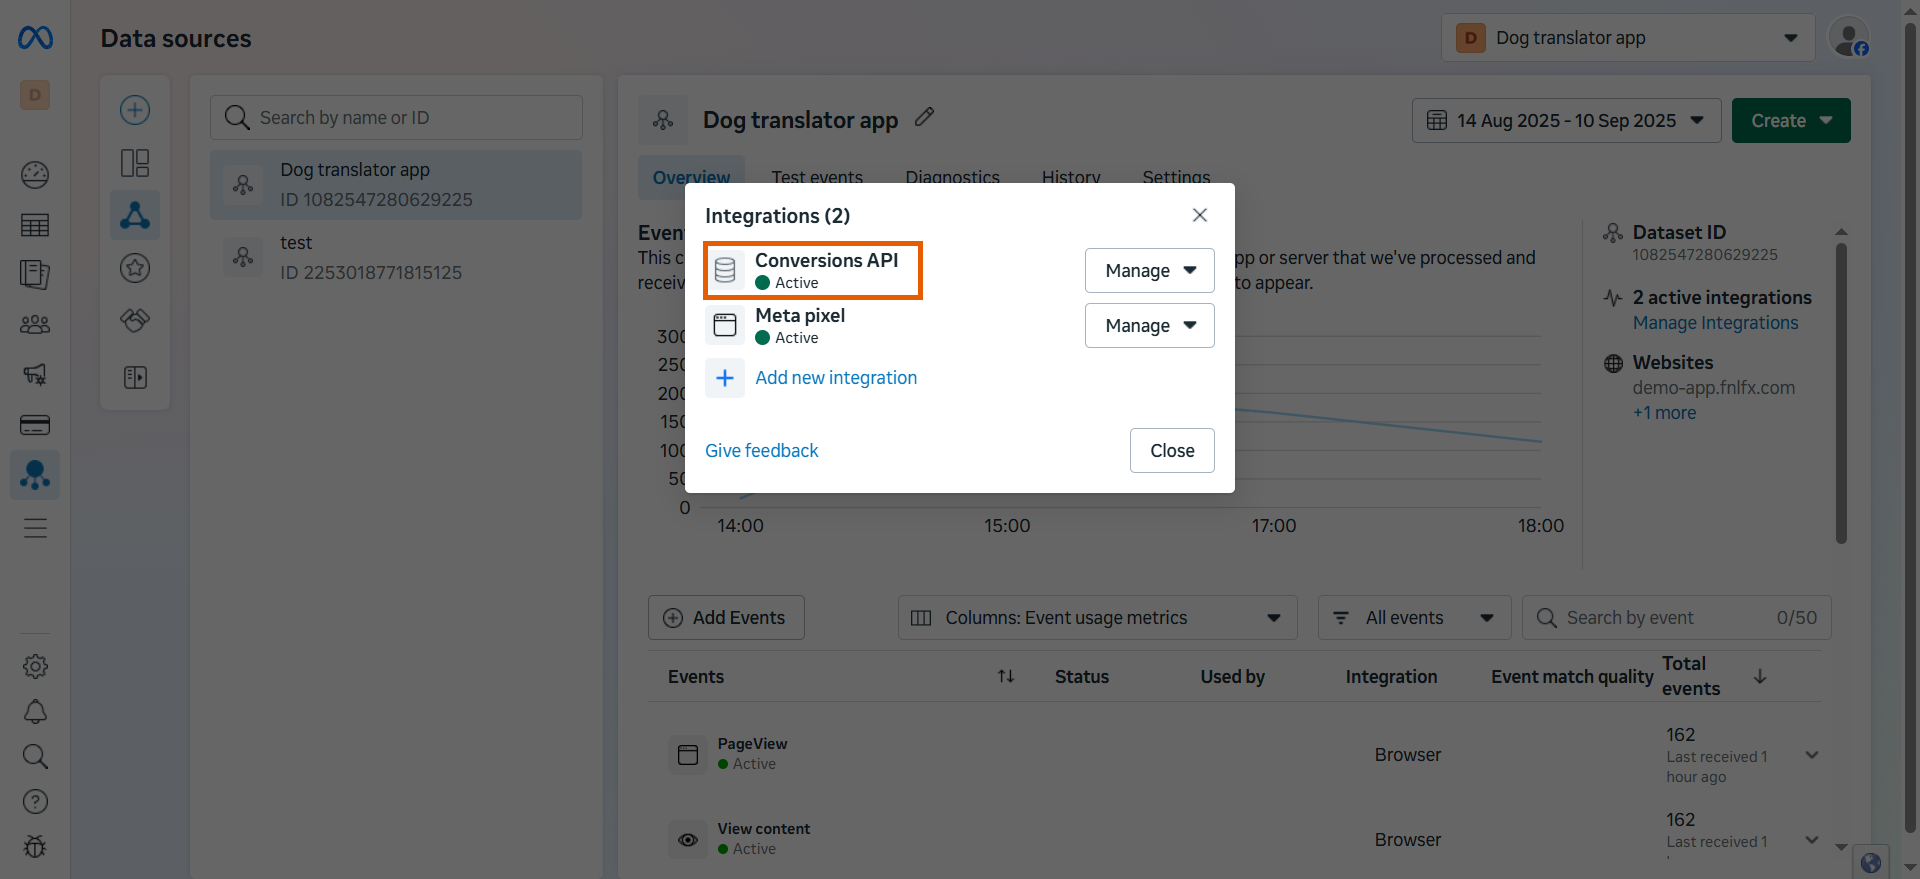Open the account overview gauge icon
The width and height of the screenshot is (1920, 879).
[x=35, y=175]
